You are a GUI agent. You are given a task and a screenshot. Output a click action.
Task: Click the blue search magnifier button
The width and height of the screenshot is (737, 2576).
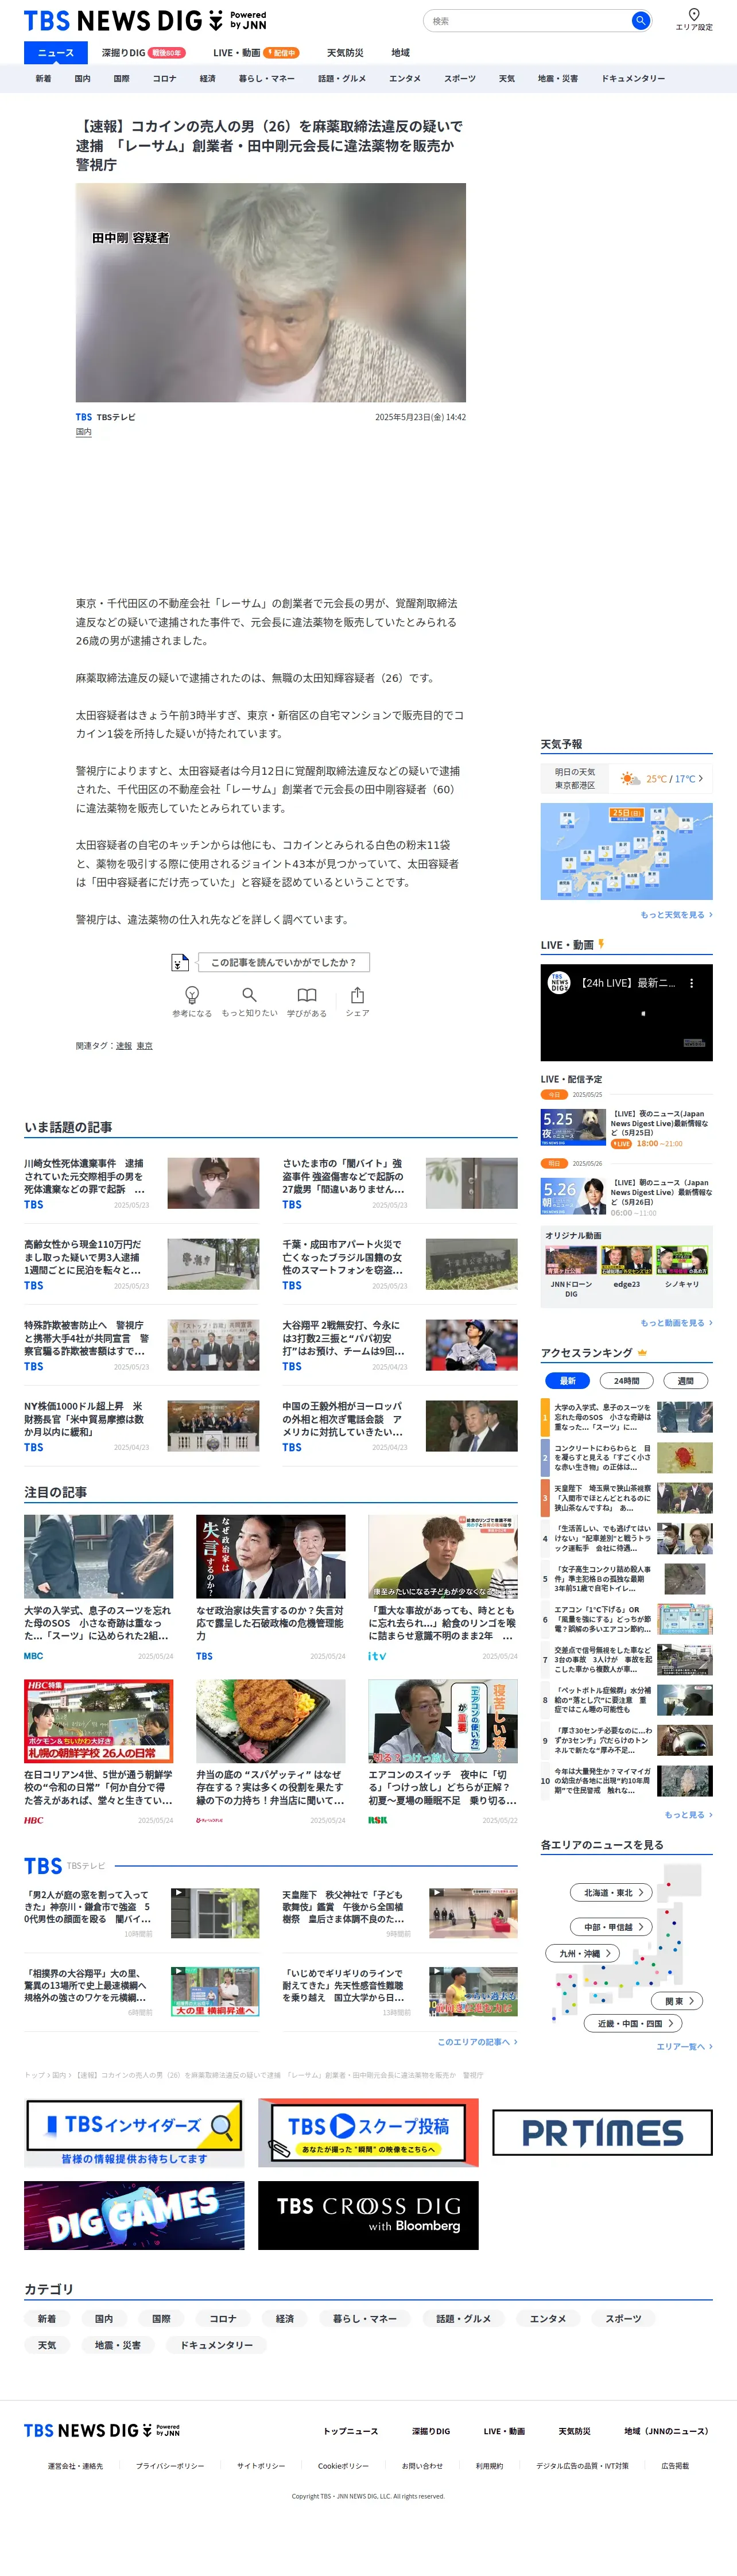[x=640, y=20]
